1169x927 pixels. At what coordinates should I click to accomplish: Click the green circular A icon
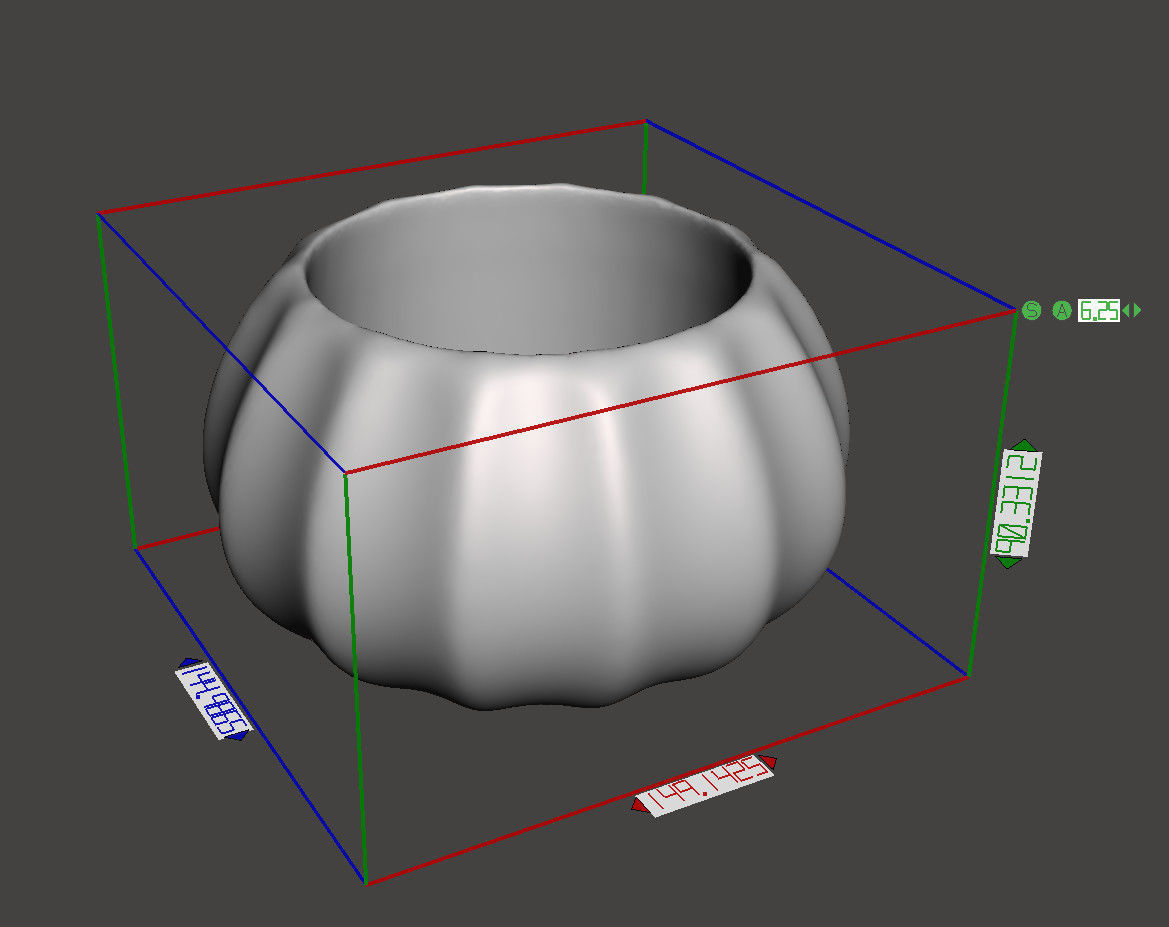pos(1062,310)
